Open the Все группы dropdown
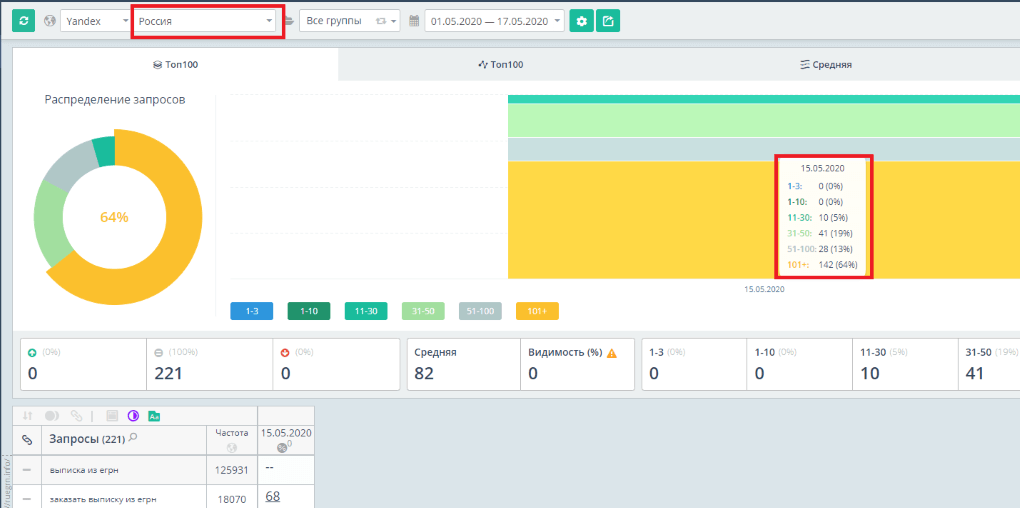 349,21
